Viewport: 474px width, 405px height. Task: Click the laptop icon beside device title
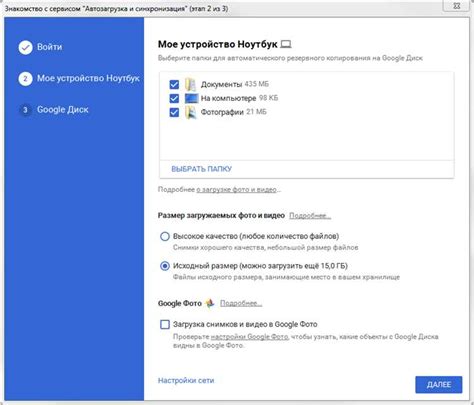(x=286, y=44)
